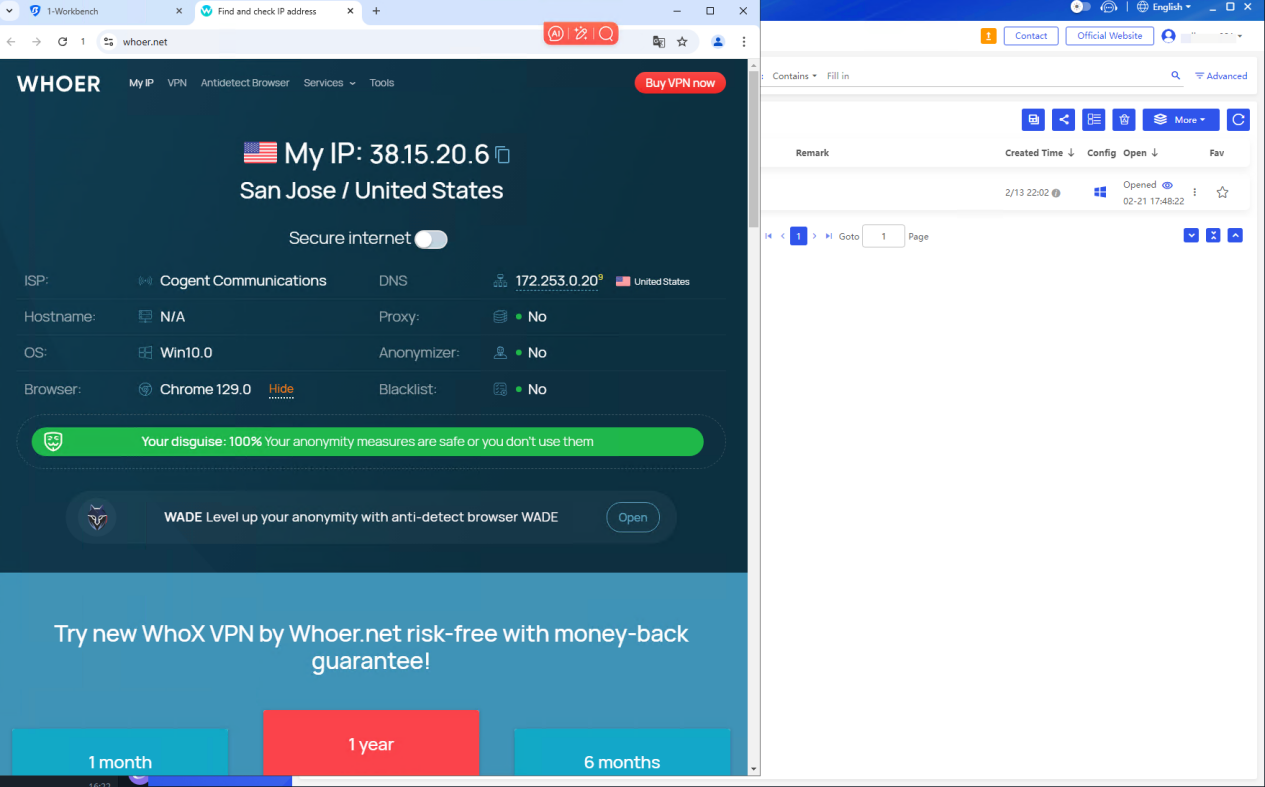The image size is (1265, 787).
Task: Click the search circle icon in red toolbar
Action: [x=606, y=34]
